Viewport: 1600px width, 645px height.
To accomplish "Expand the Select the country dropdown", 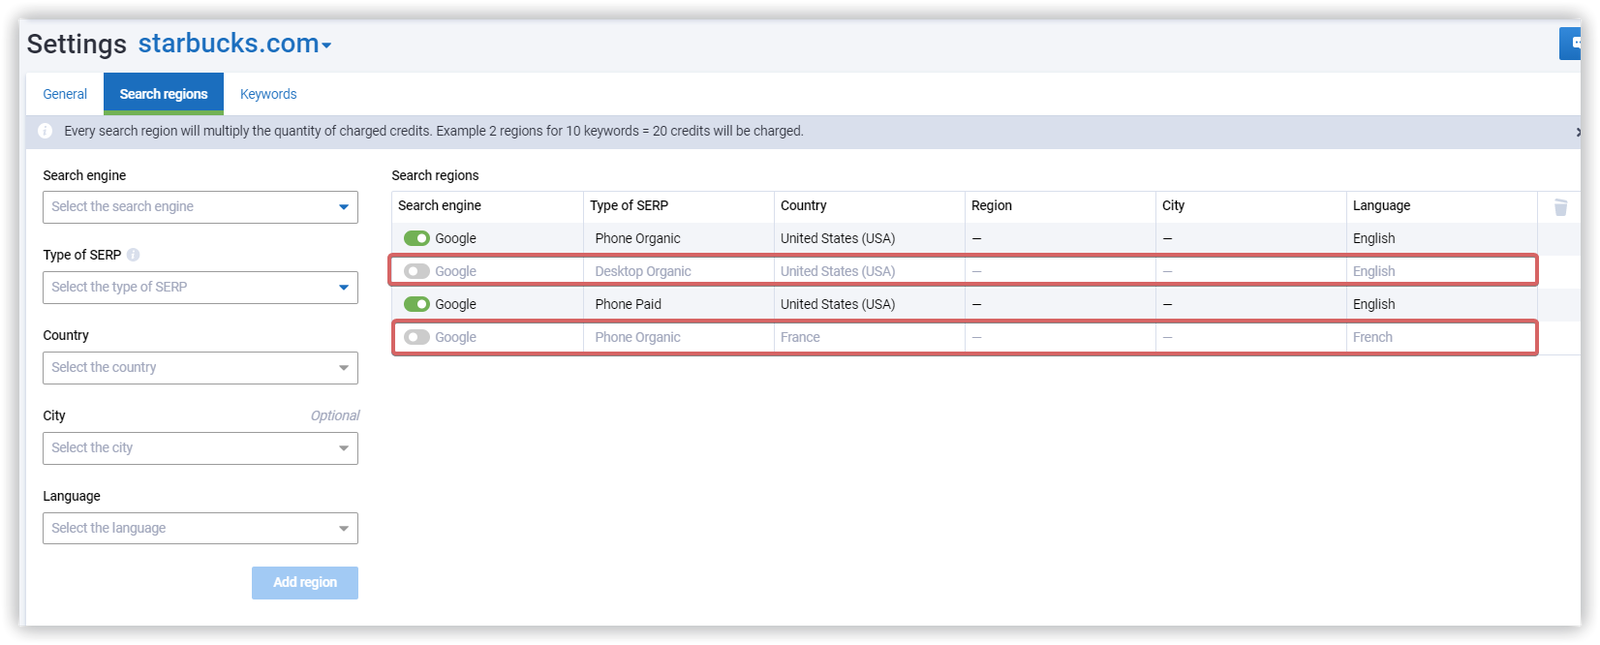I will [x=200, y=368].
